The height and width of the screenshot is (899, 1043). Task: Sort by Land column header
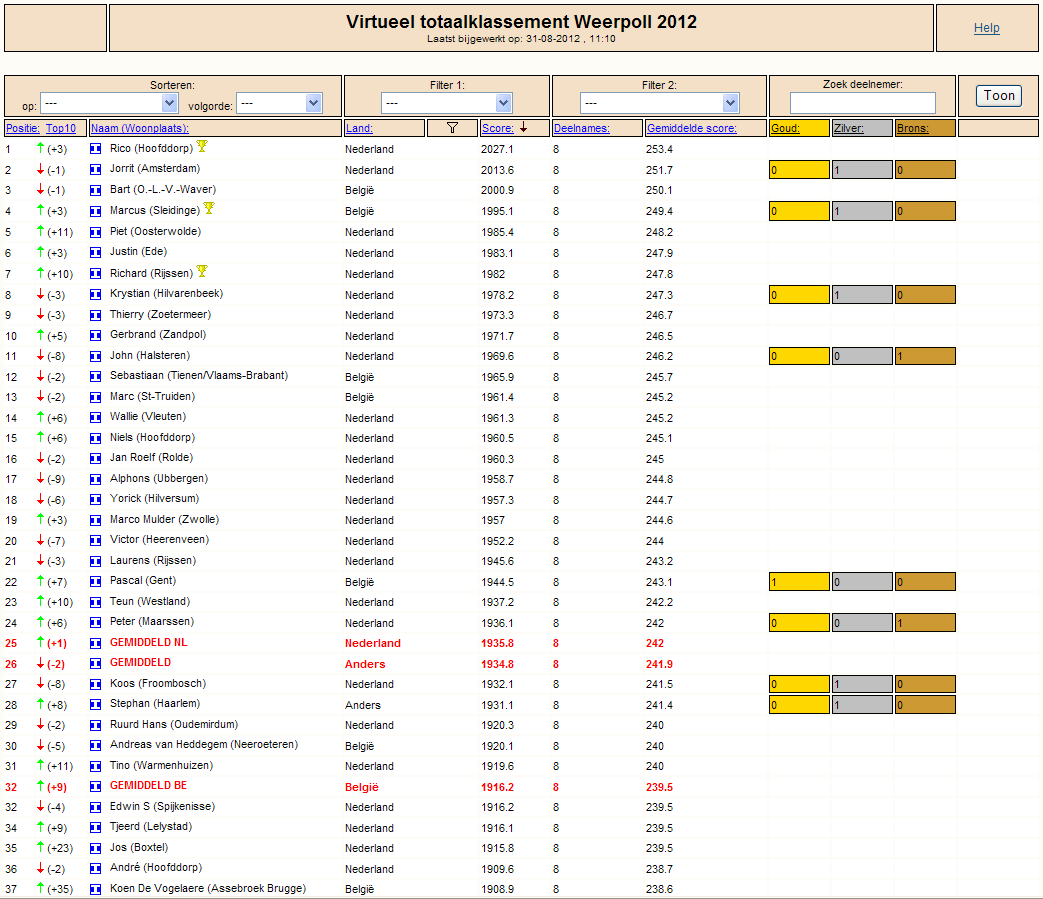pos(359,128)
